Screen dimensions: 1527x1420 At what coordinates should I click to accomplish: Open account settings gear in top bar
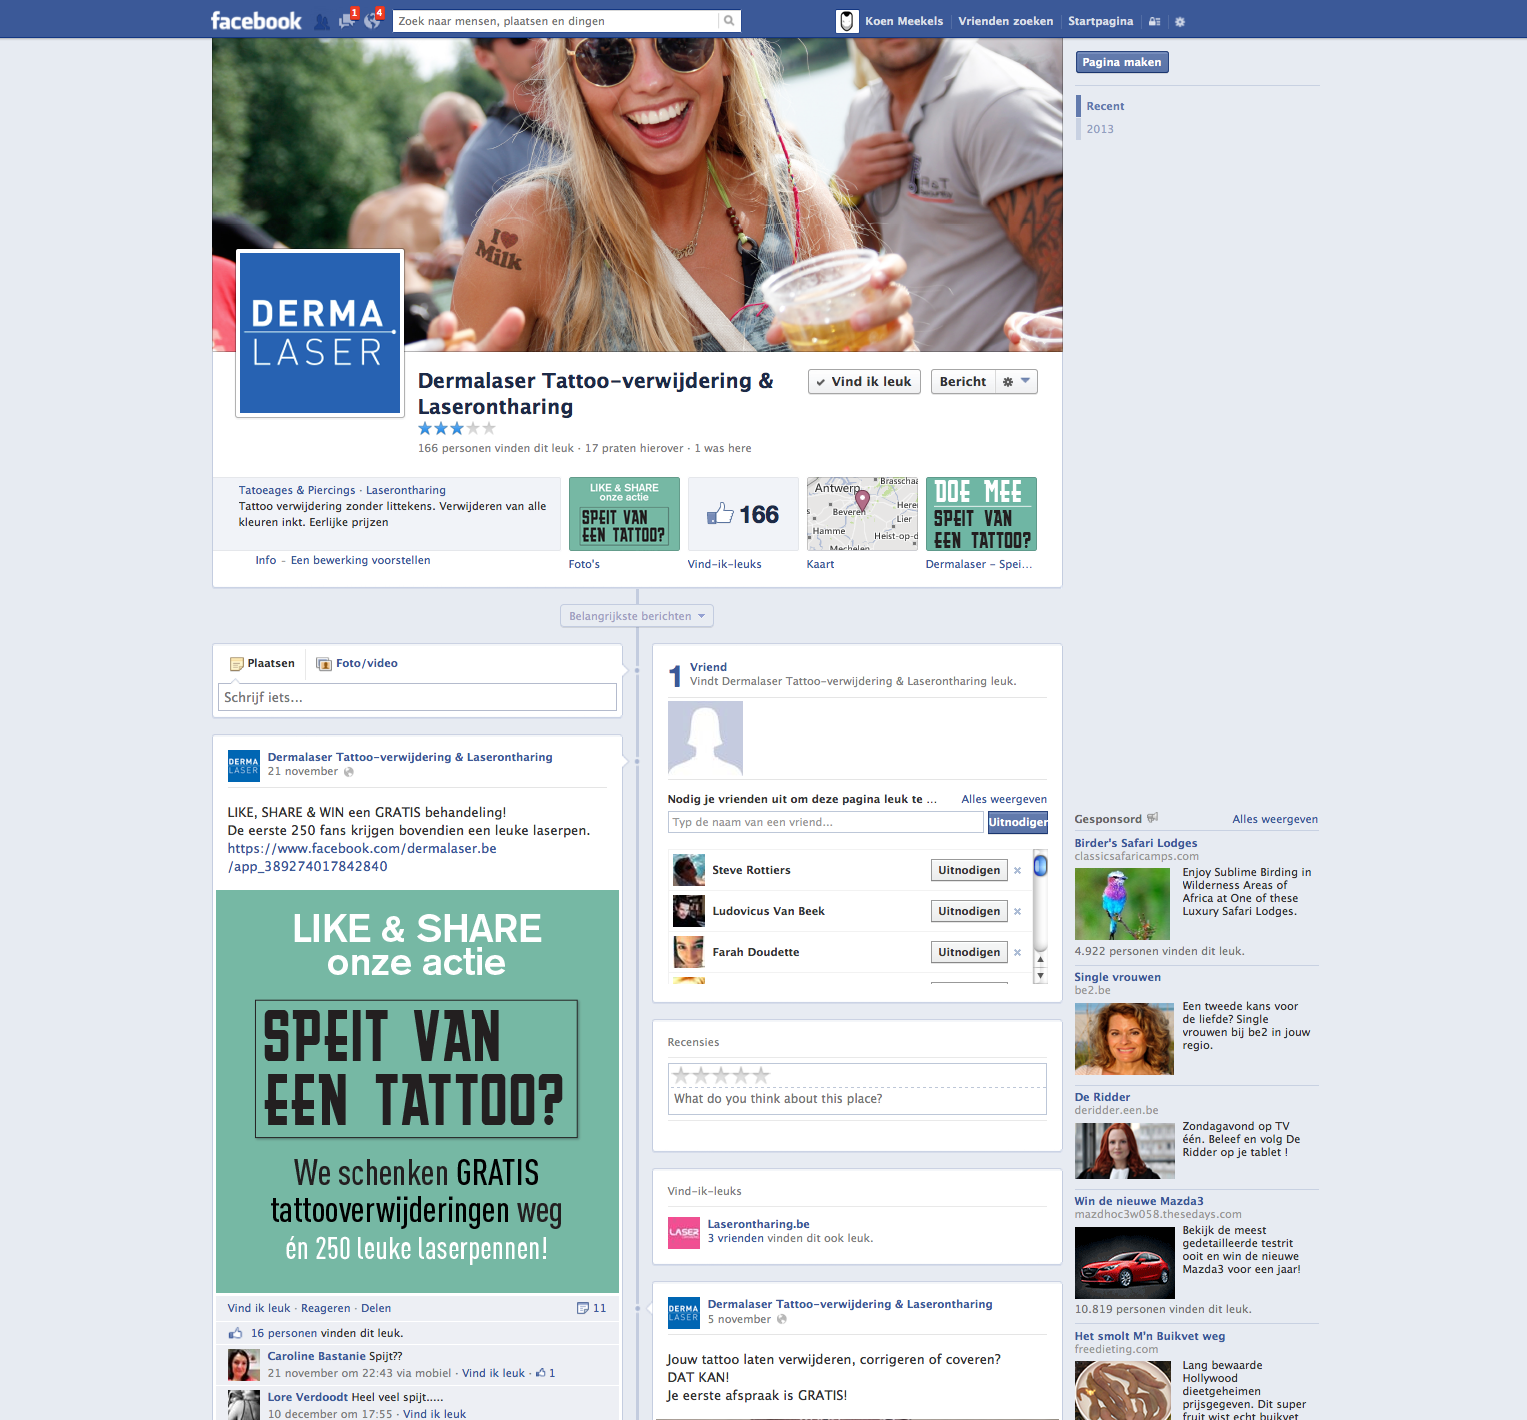pos(1180,21)
